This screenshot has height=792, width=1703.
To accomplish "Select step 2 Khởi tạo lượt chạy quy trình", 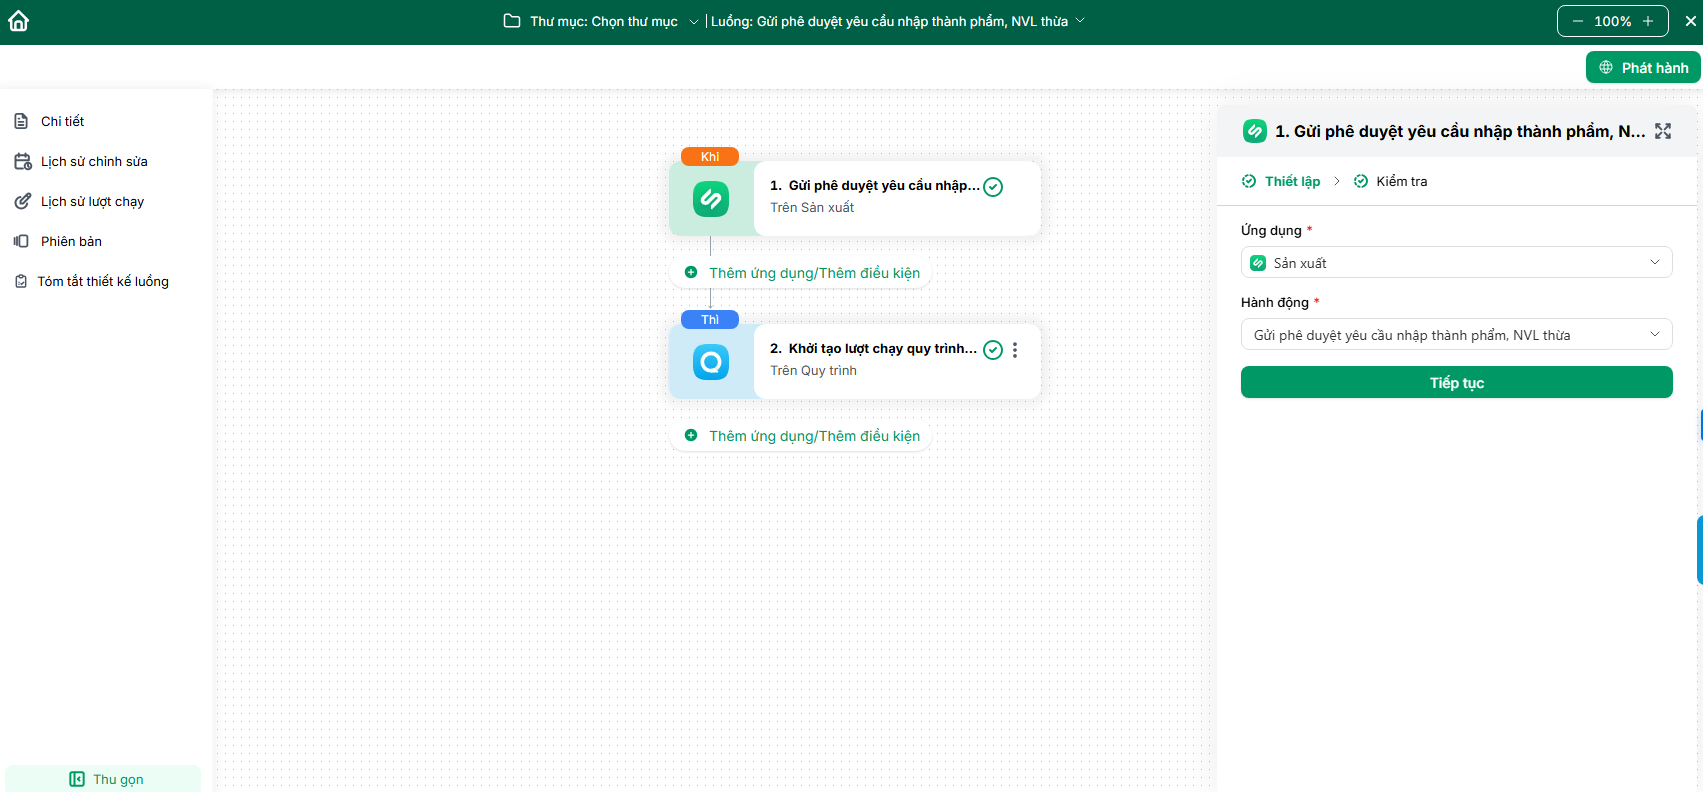I will coord(855,361).
